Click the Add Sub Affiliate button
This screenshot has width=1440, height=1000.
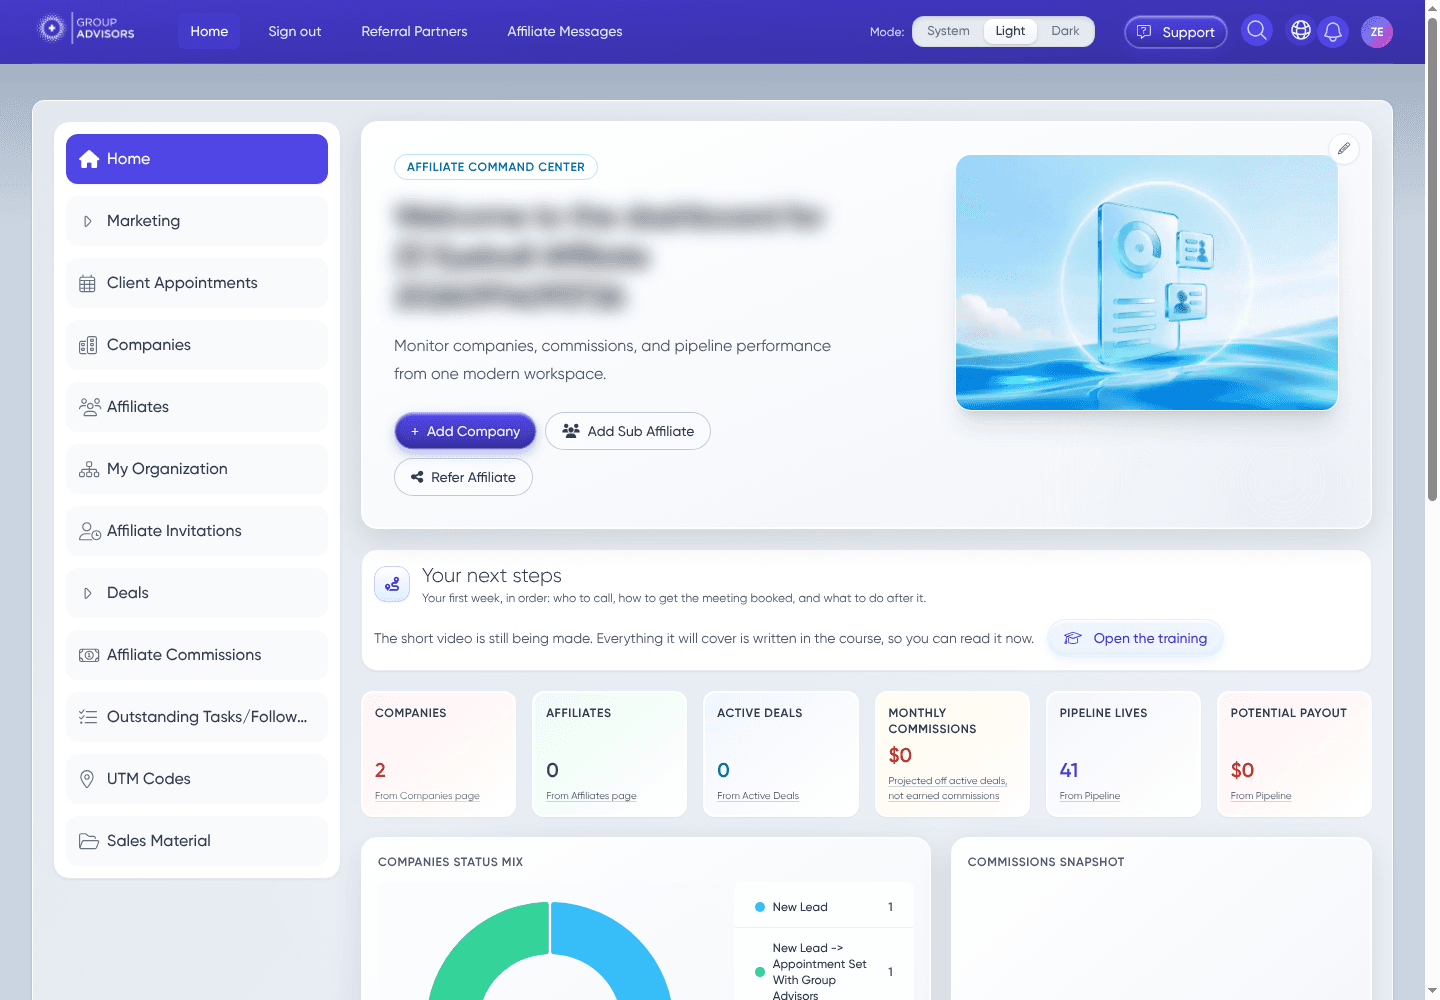[628, 431]
